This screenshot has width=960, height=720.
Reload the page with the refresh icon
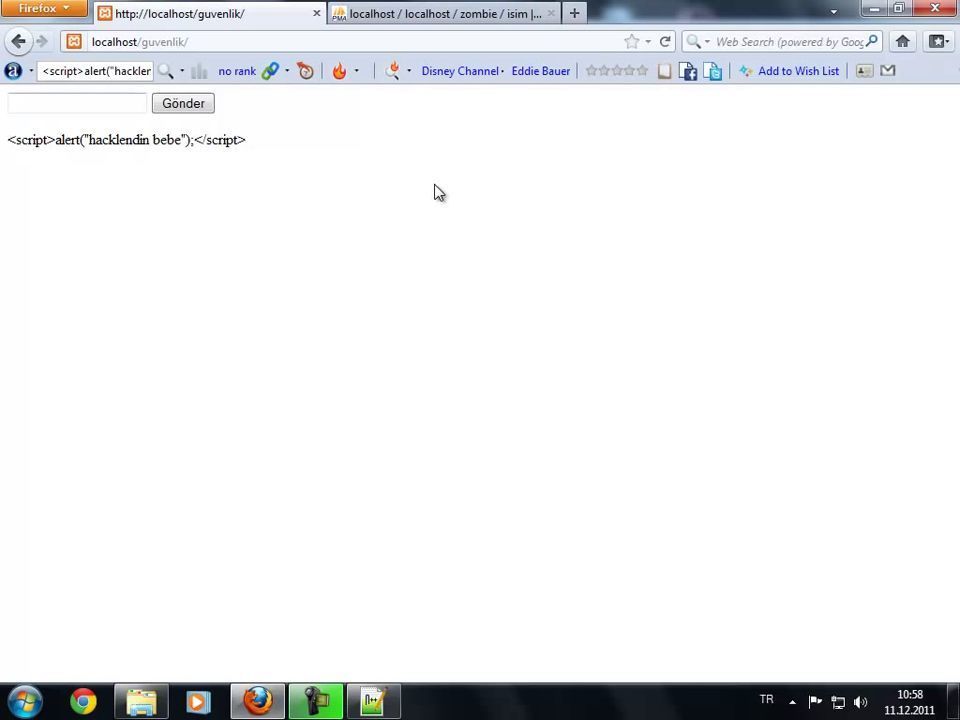(x=665, y=42)
